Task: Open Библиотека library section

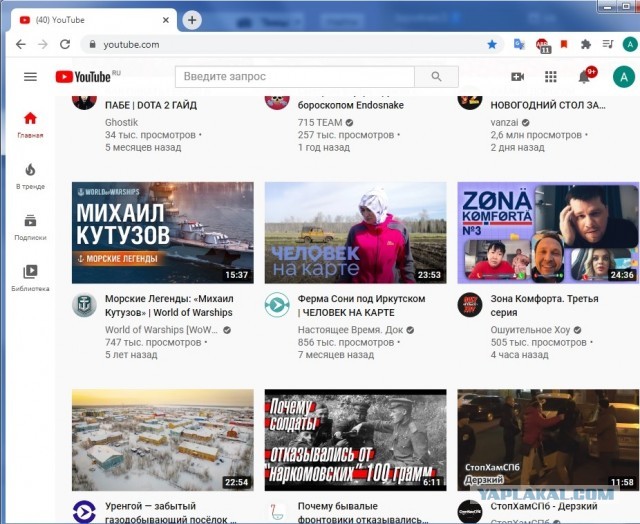Action: [30, 278]
